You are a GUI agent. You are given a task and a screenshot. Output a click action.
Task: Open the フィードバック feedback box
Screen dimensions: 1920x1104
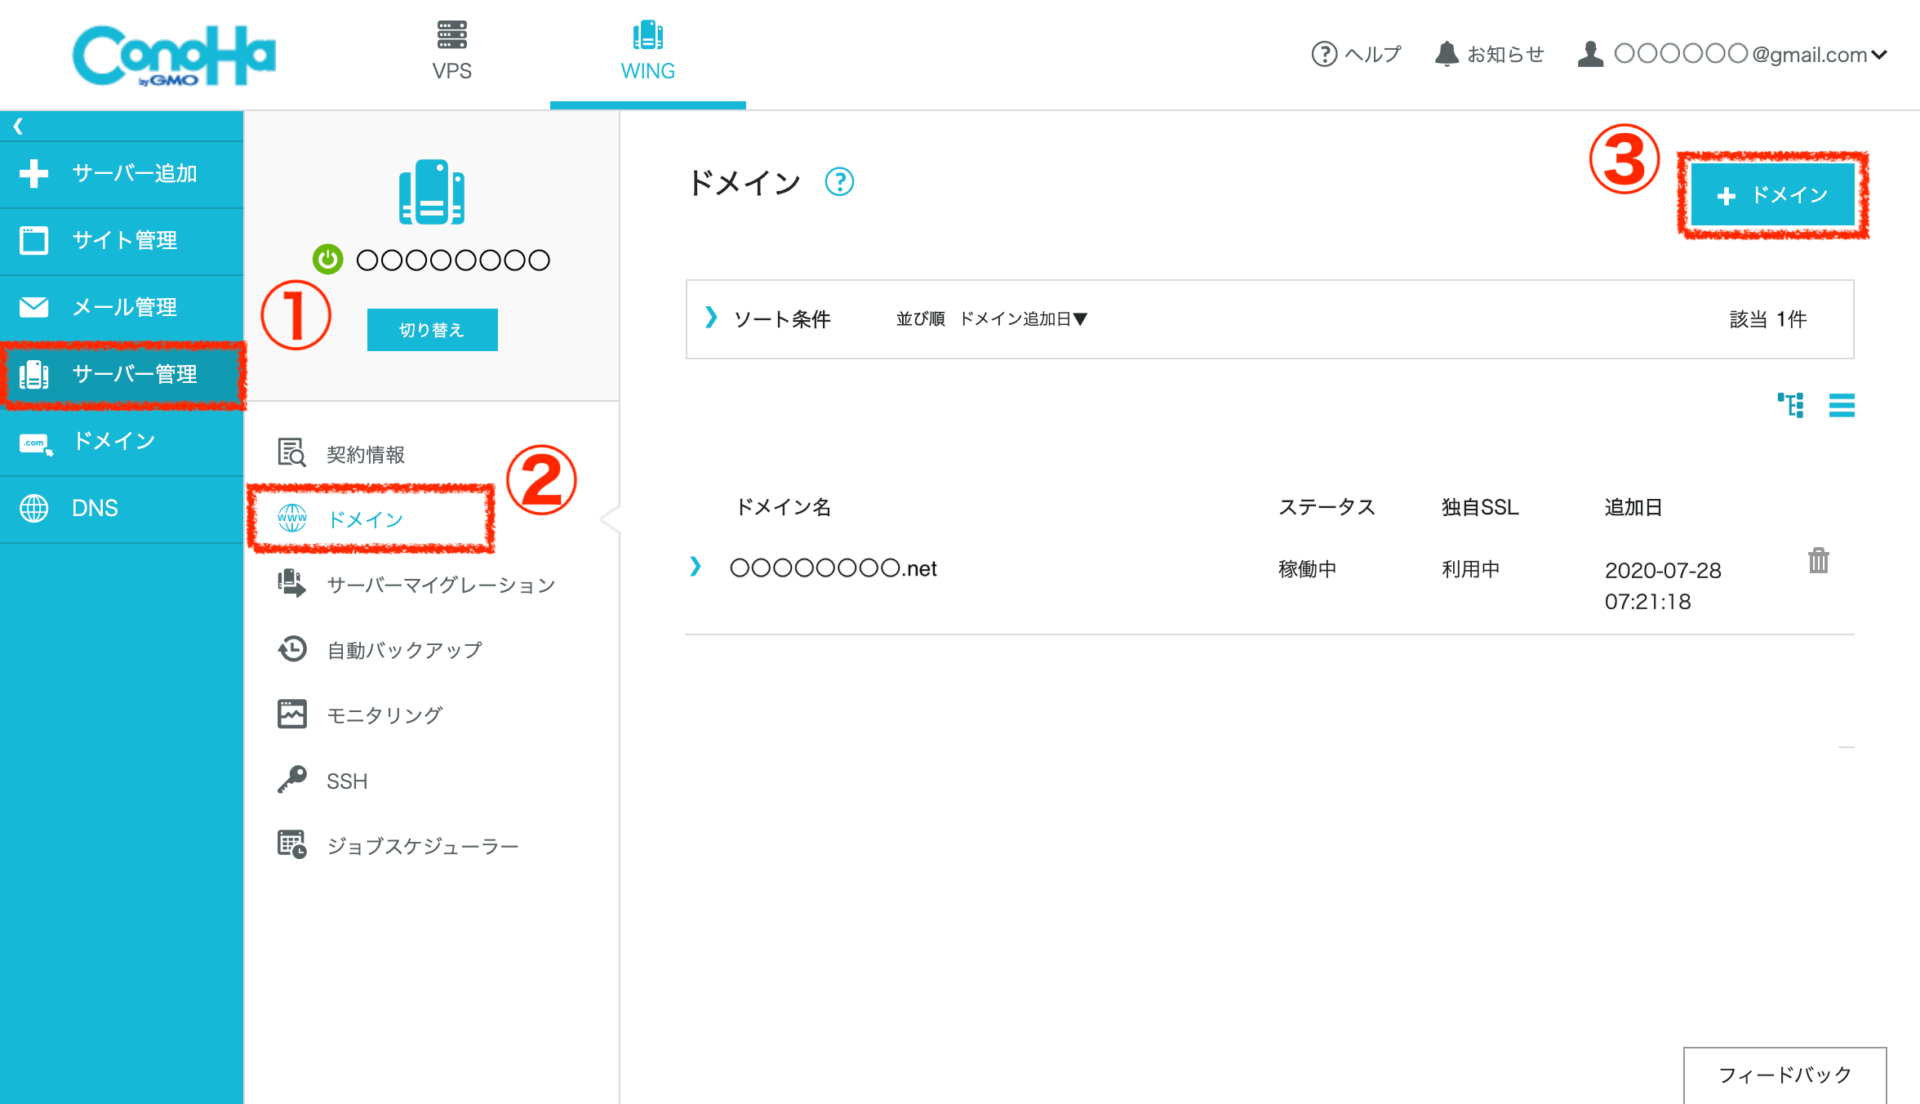tap(1784, 1075)
